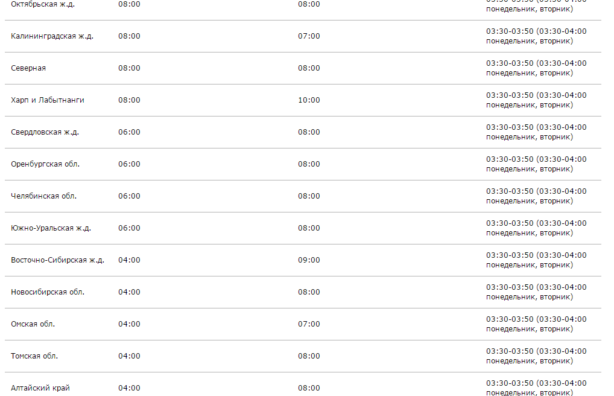614x396 pixels.
Task: Click 06:00 time in Свердловская ж.д. row
Action: coord(129,132)
